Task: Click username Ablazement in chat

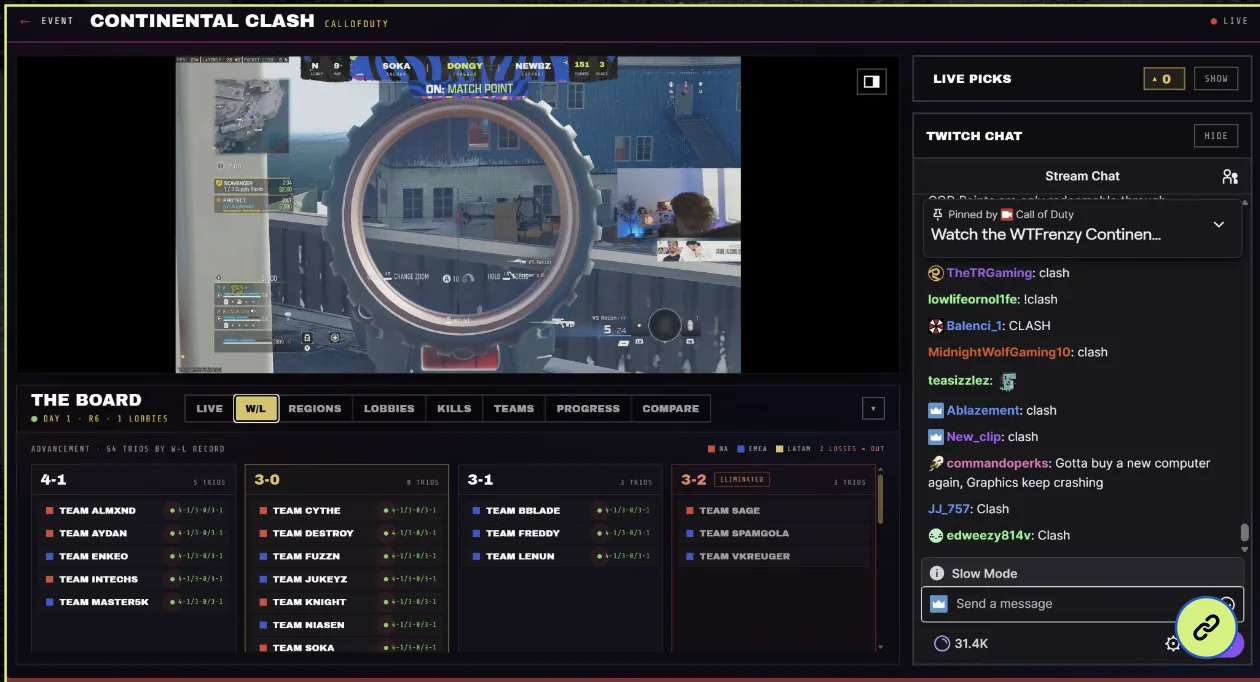Action: pos(983,410)
